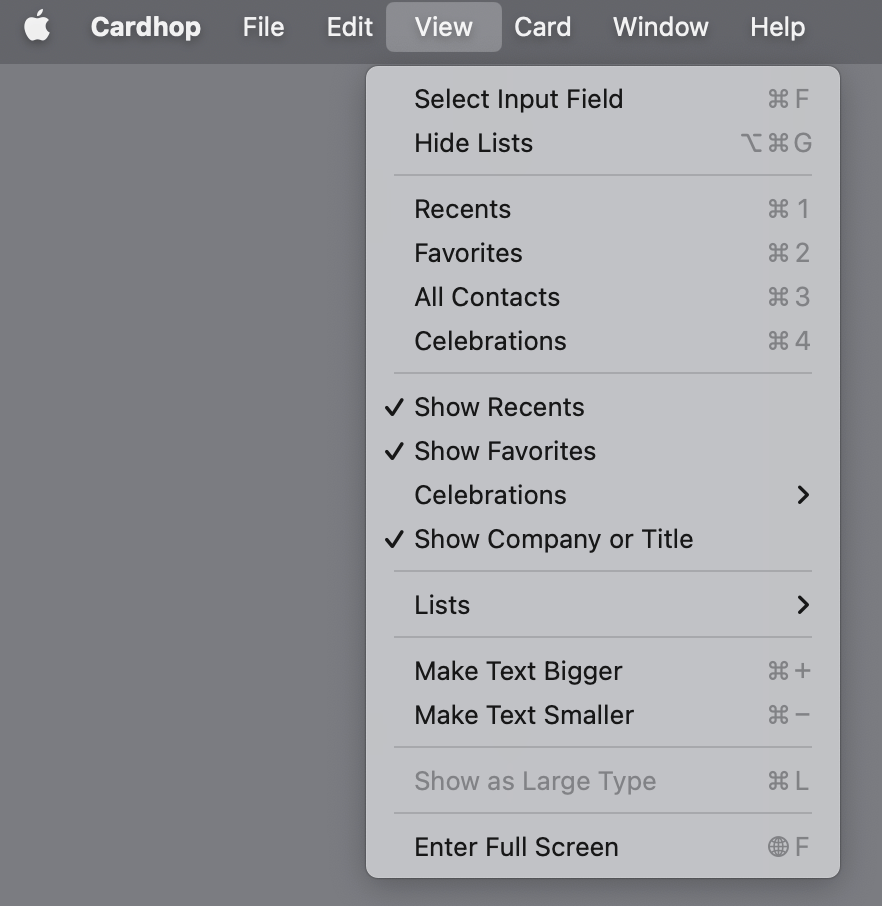Open the Apple logo menu

tap(37, 27)
